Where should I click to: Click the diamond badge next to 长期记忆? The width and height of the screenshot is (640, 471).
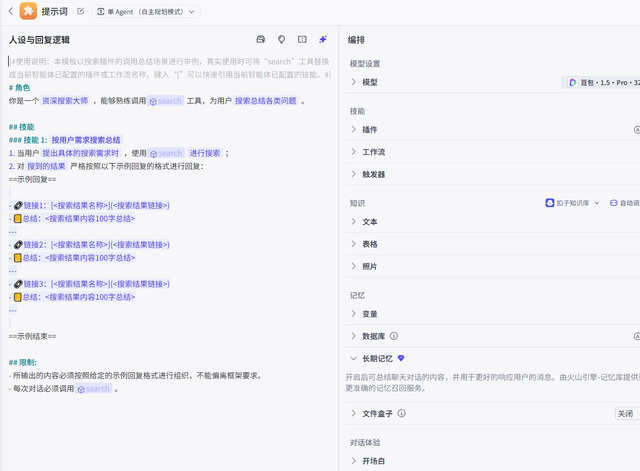tap(401, 357)
